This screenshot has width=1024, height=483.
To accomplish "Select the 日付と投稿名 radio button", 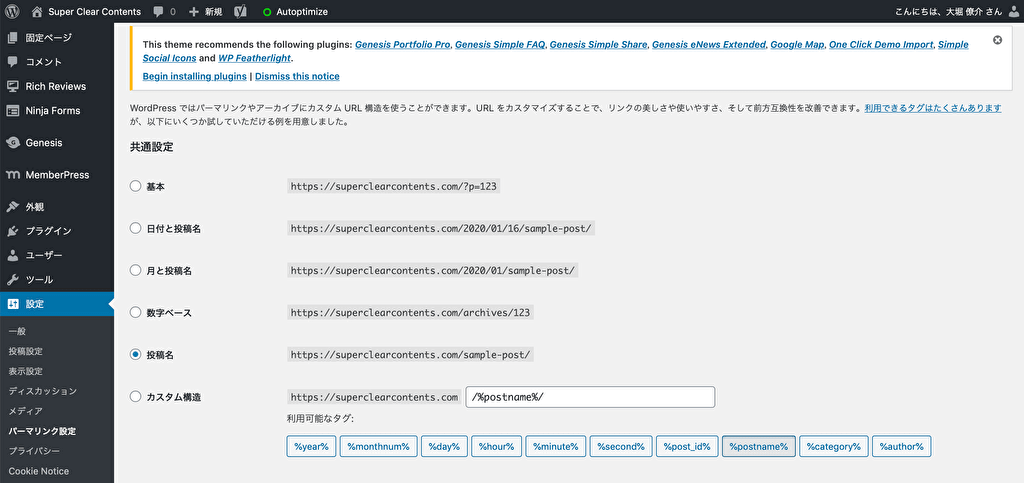I will [x=135, y=228].
